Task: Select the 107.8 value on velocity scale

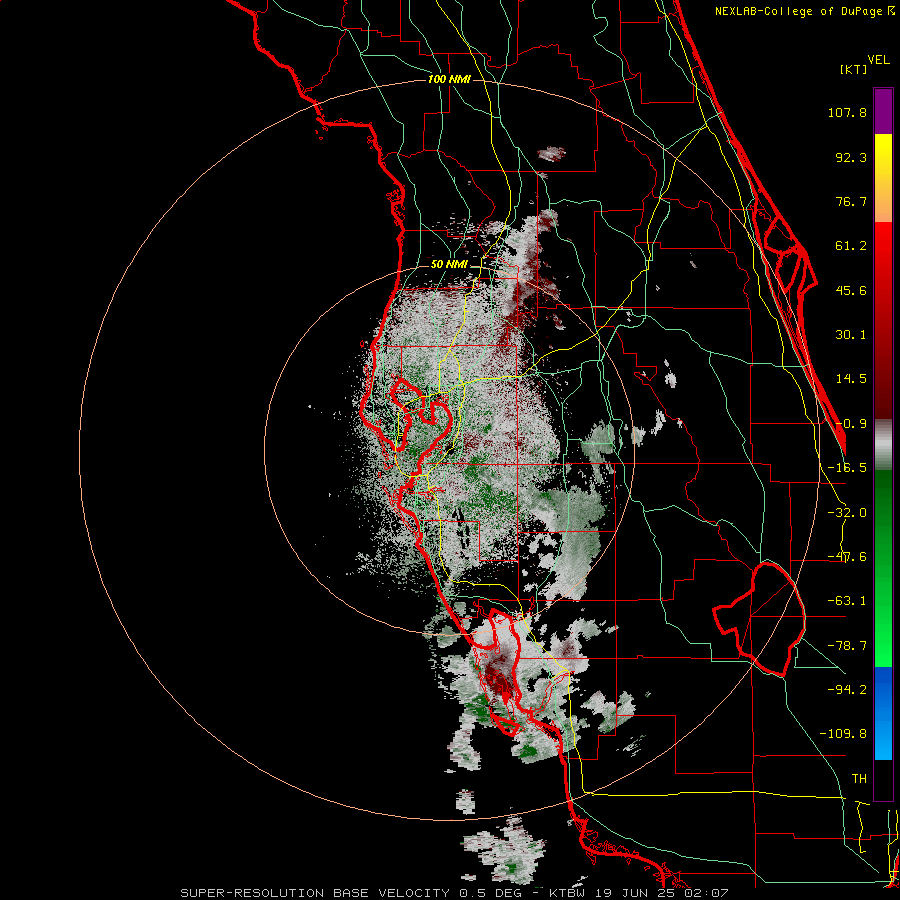Action: (x=847, y=112)
